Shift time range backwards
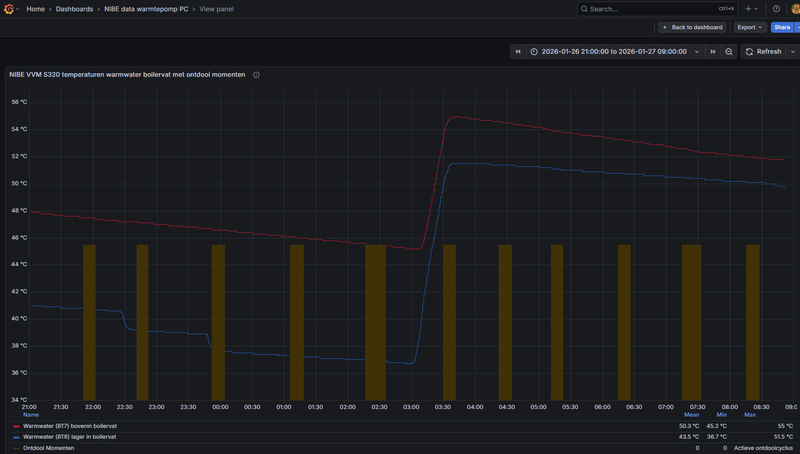This screenshot has width=800, height=454. coord(518,52)
